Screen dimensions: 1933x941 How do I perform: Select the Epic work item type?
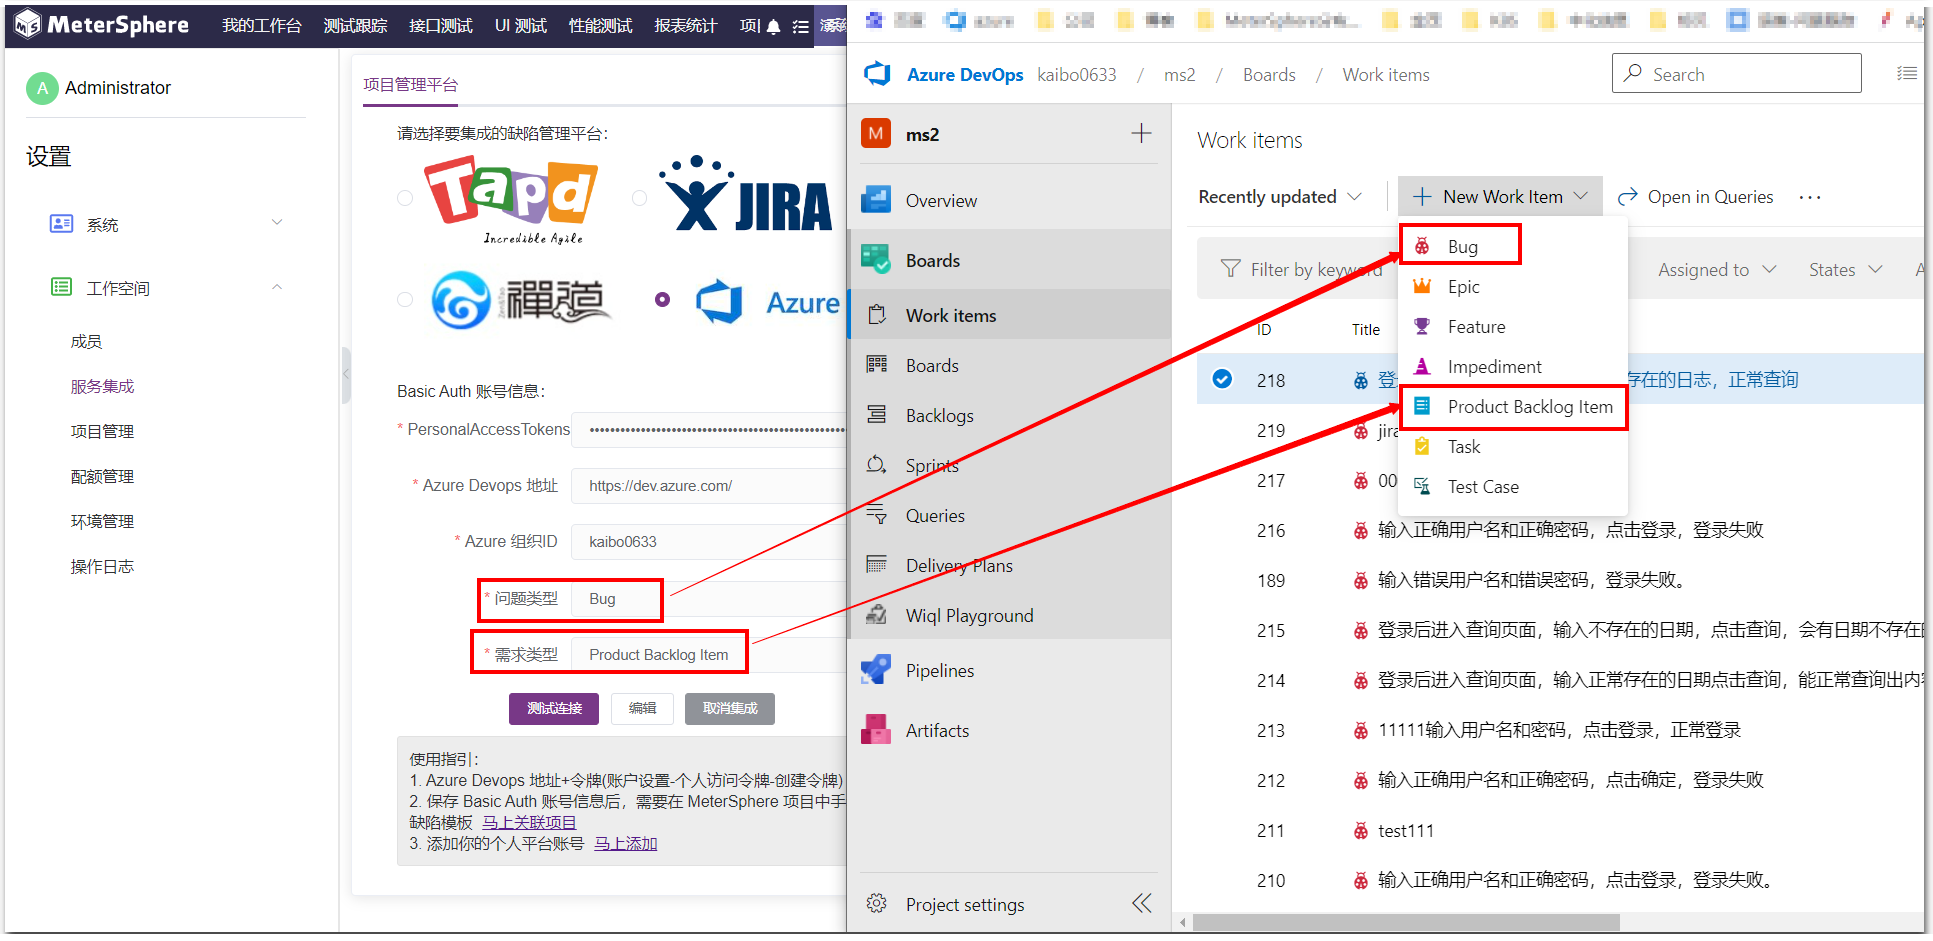pyautogui.click(x=1462, y=286)
